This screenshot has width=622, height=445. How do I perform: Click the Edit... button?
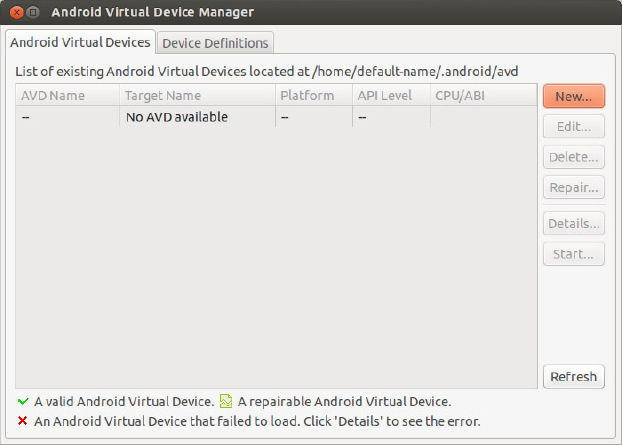click(574, 127)
